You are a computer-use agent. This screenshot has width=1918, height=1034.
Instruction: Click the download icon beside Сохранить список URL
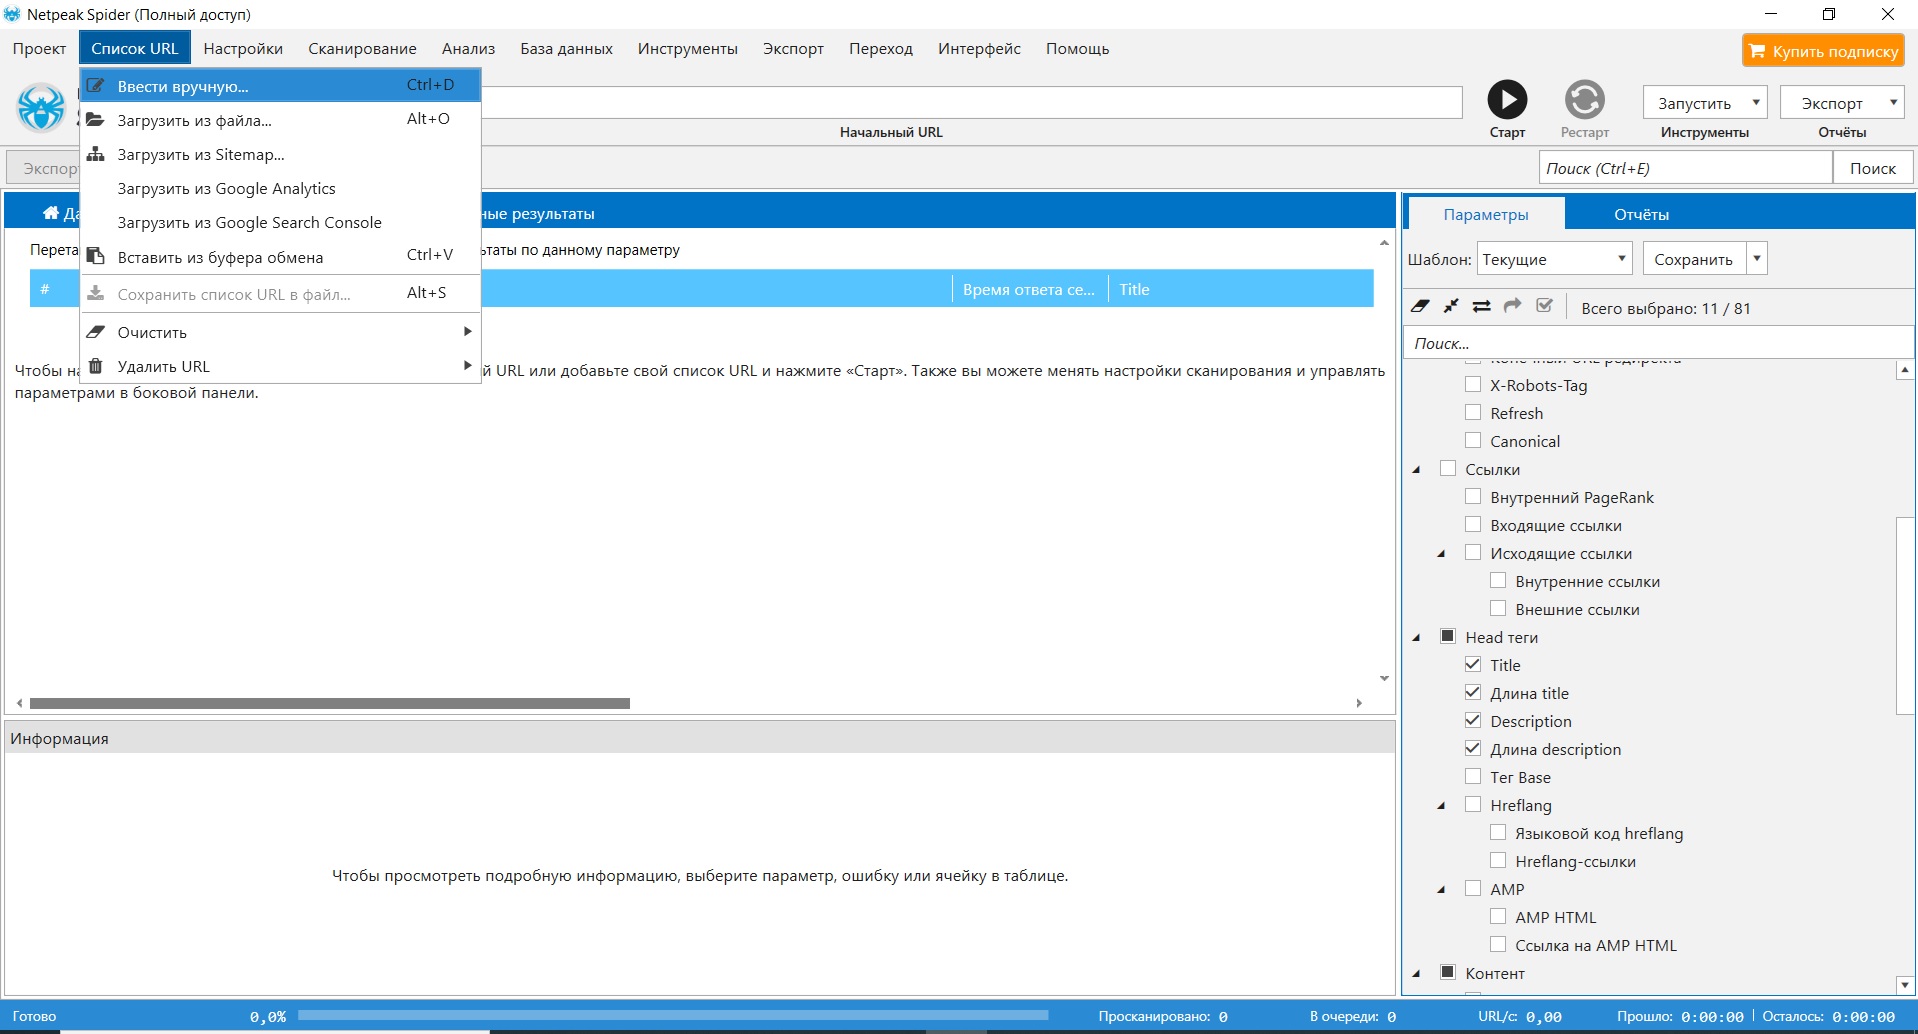click(x=96, y=294)
